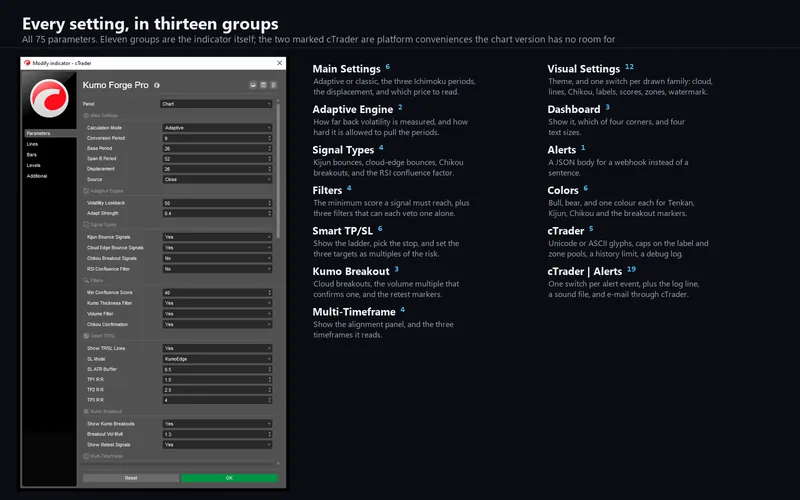Click the Smart TP/SL group icon in dialog
Viewport: 800px width, 500px height.
coord(86,336)
